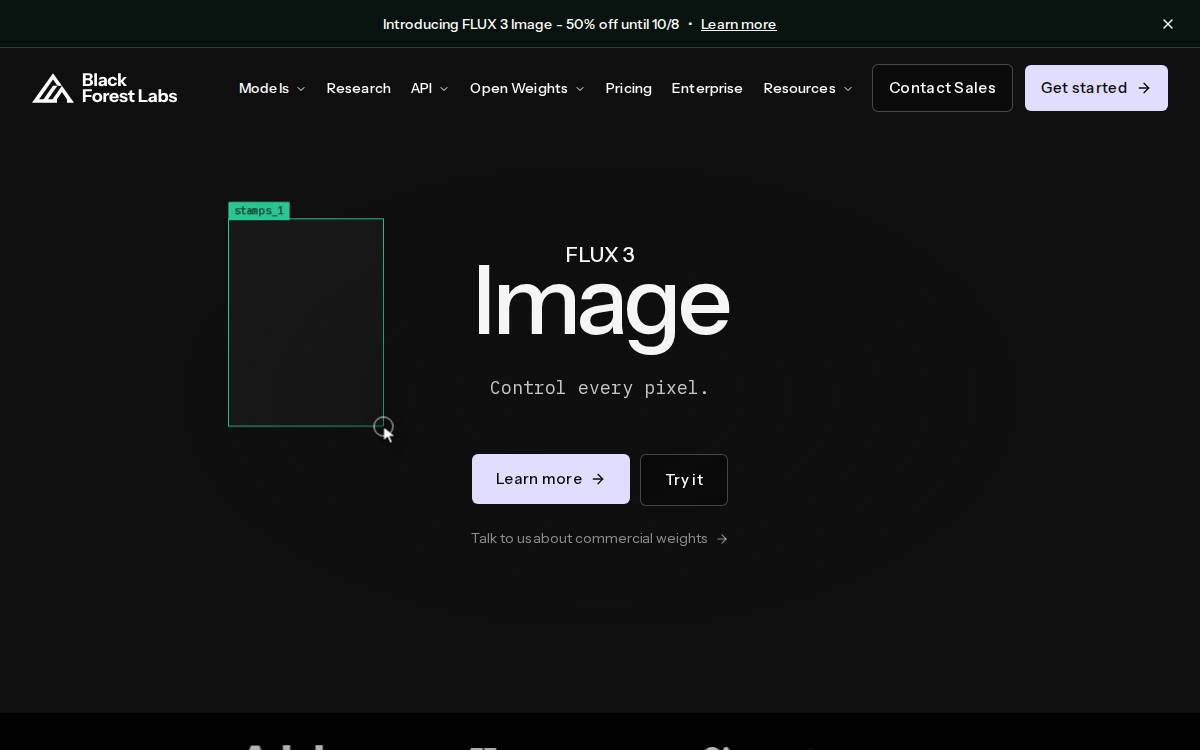Click the FLUX 3 heading
1200x750 pixels.
click(x=600, y=255)
